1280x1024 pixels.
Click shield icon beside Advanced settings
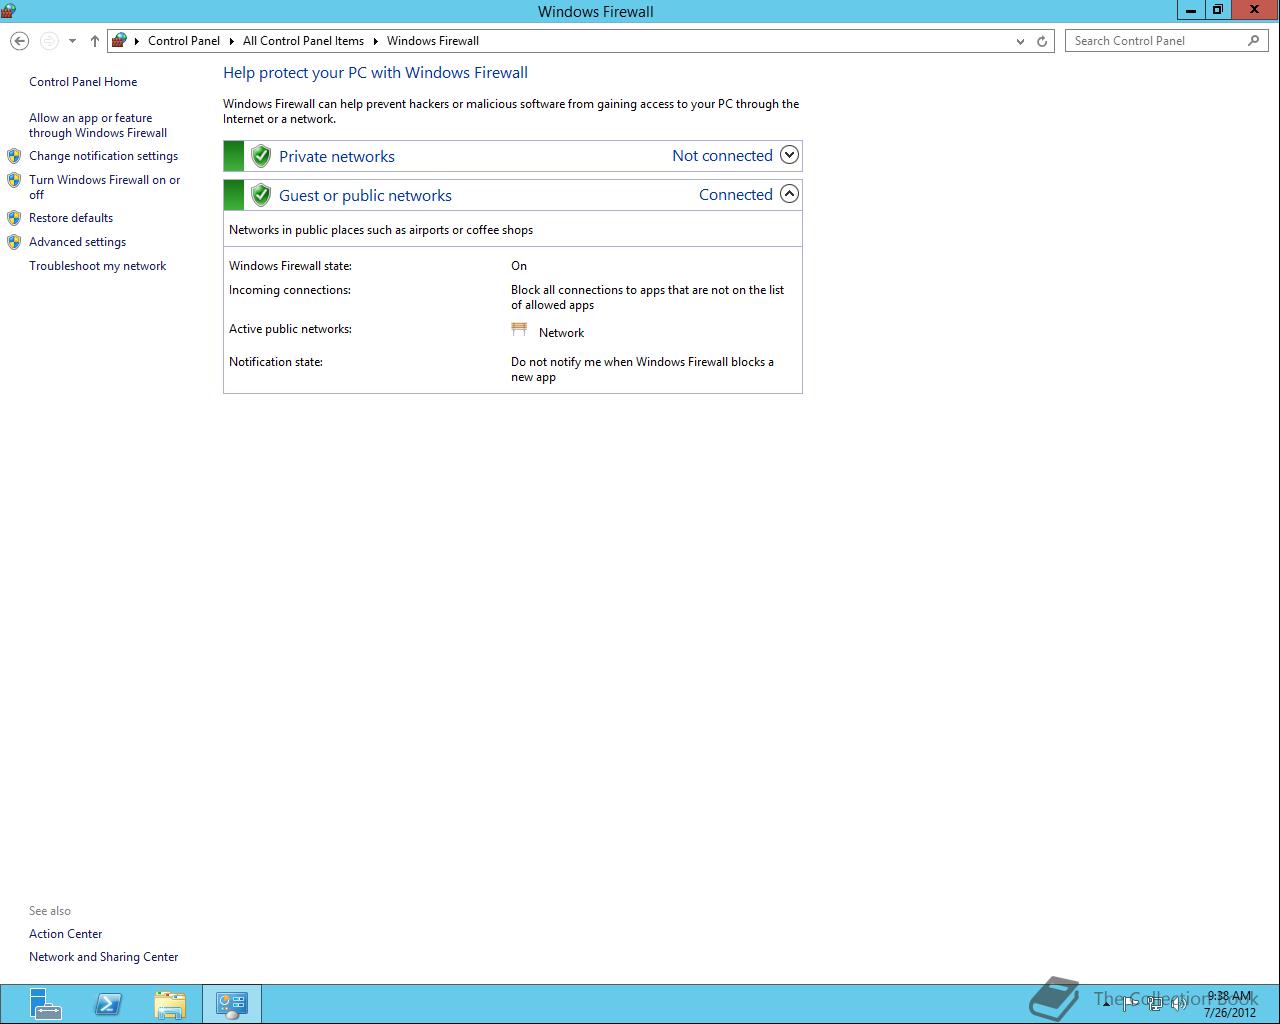coord(14,242)
